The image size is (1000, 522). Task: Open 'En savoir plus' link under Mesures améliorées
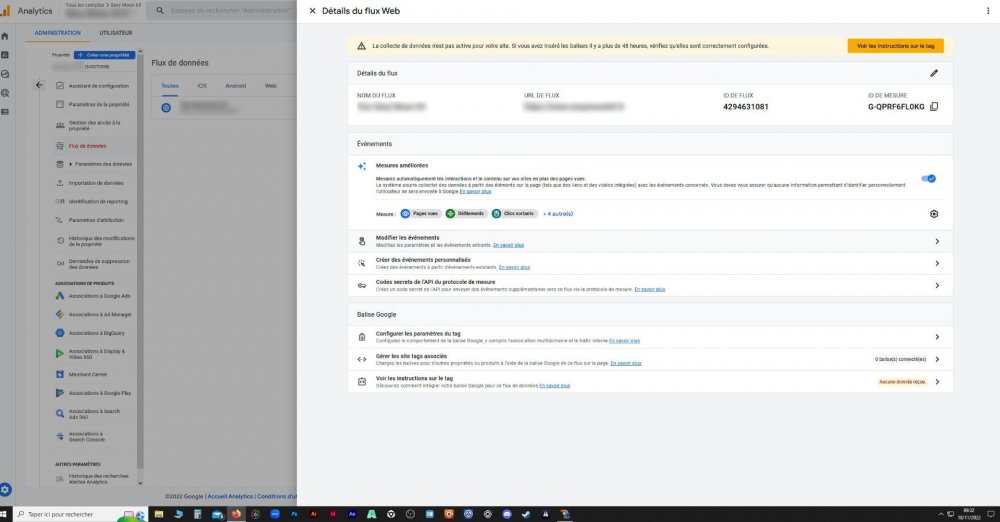point(475,191)
